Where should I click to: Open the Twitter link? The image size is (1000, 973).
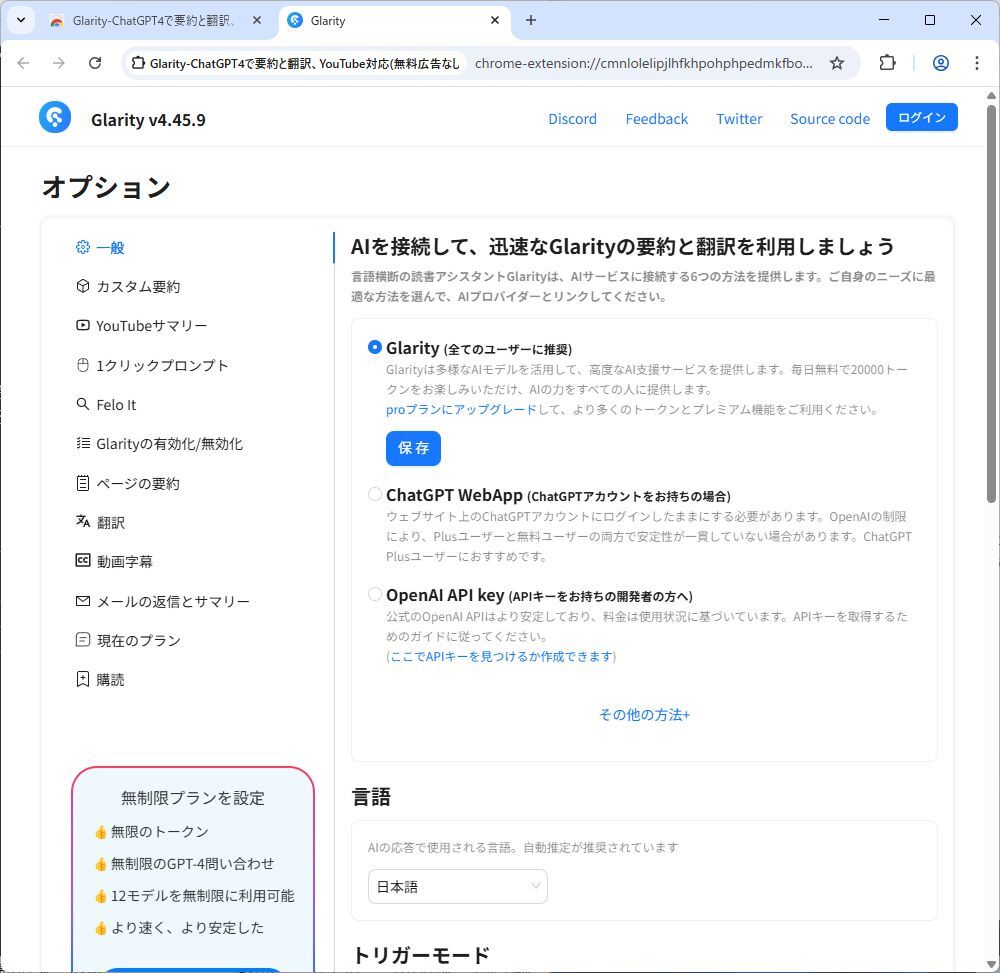[x=739, y=119]
